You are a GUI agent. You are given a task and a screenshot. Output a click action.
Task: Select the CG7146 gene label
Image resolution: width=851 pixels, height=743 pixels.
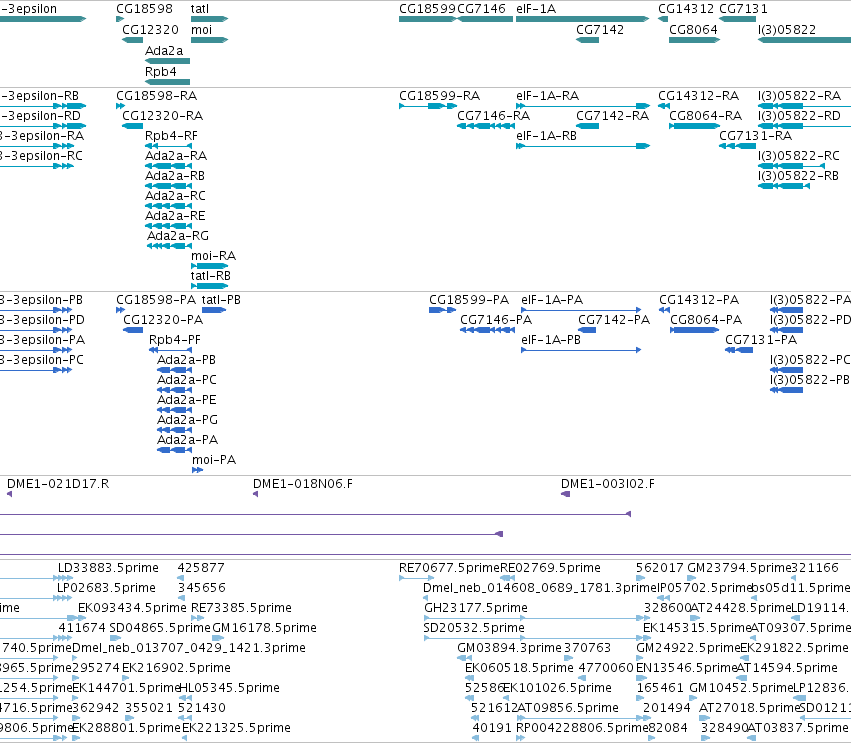pos(481,9)
